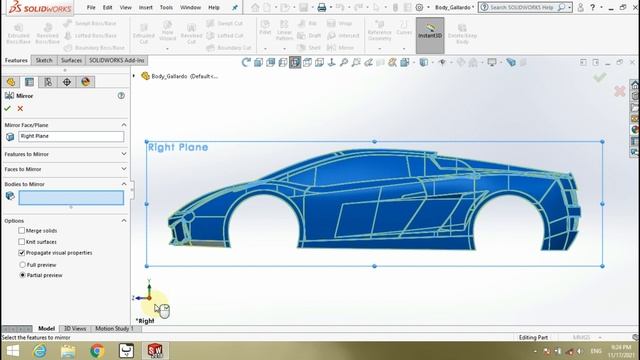Click the Previous View rotate icon

click(x=246, y=62)
